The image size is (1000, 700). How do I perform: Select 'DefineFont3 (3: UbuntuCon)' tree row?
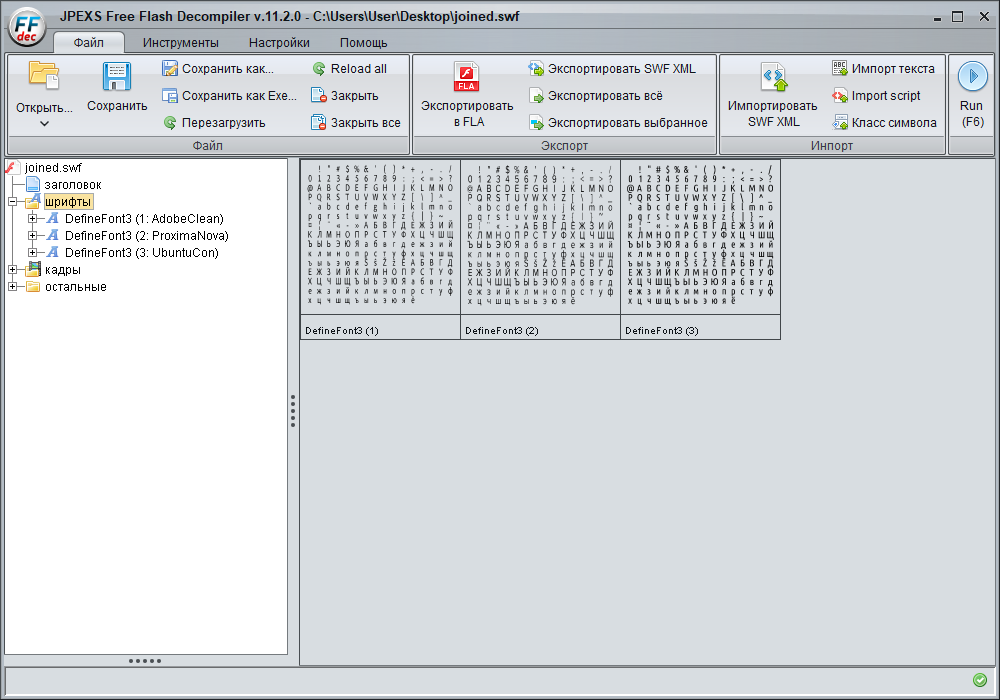coord(142,253)
